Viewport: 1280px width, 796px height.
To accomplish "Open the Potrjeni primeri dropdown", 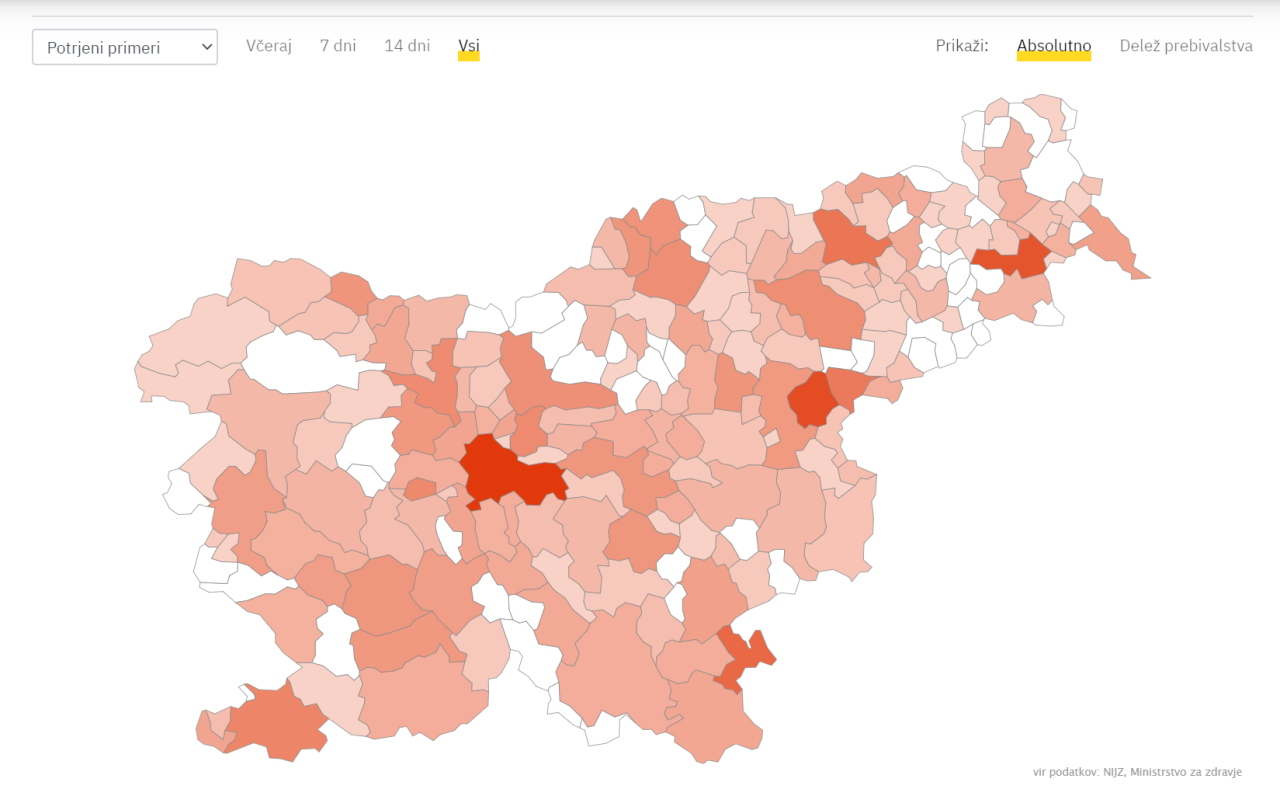I will [x=125, y=47].
